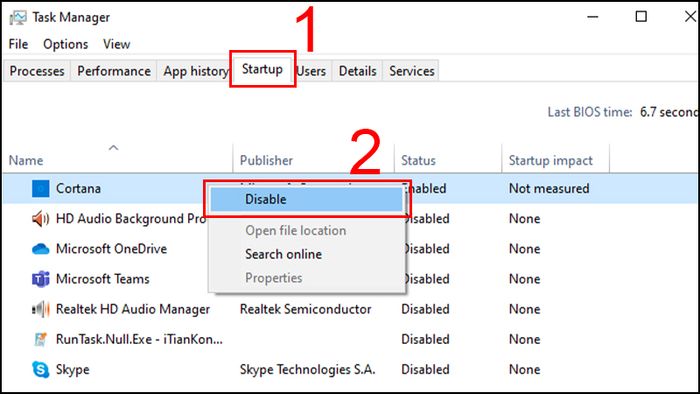
Task: Click the Disabled status for RunTask.Null.Exe
Action: pyautogui.click(x=425, y=340)
